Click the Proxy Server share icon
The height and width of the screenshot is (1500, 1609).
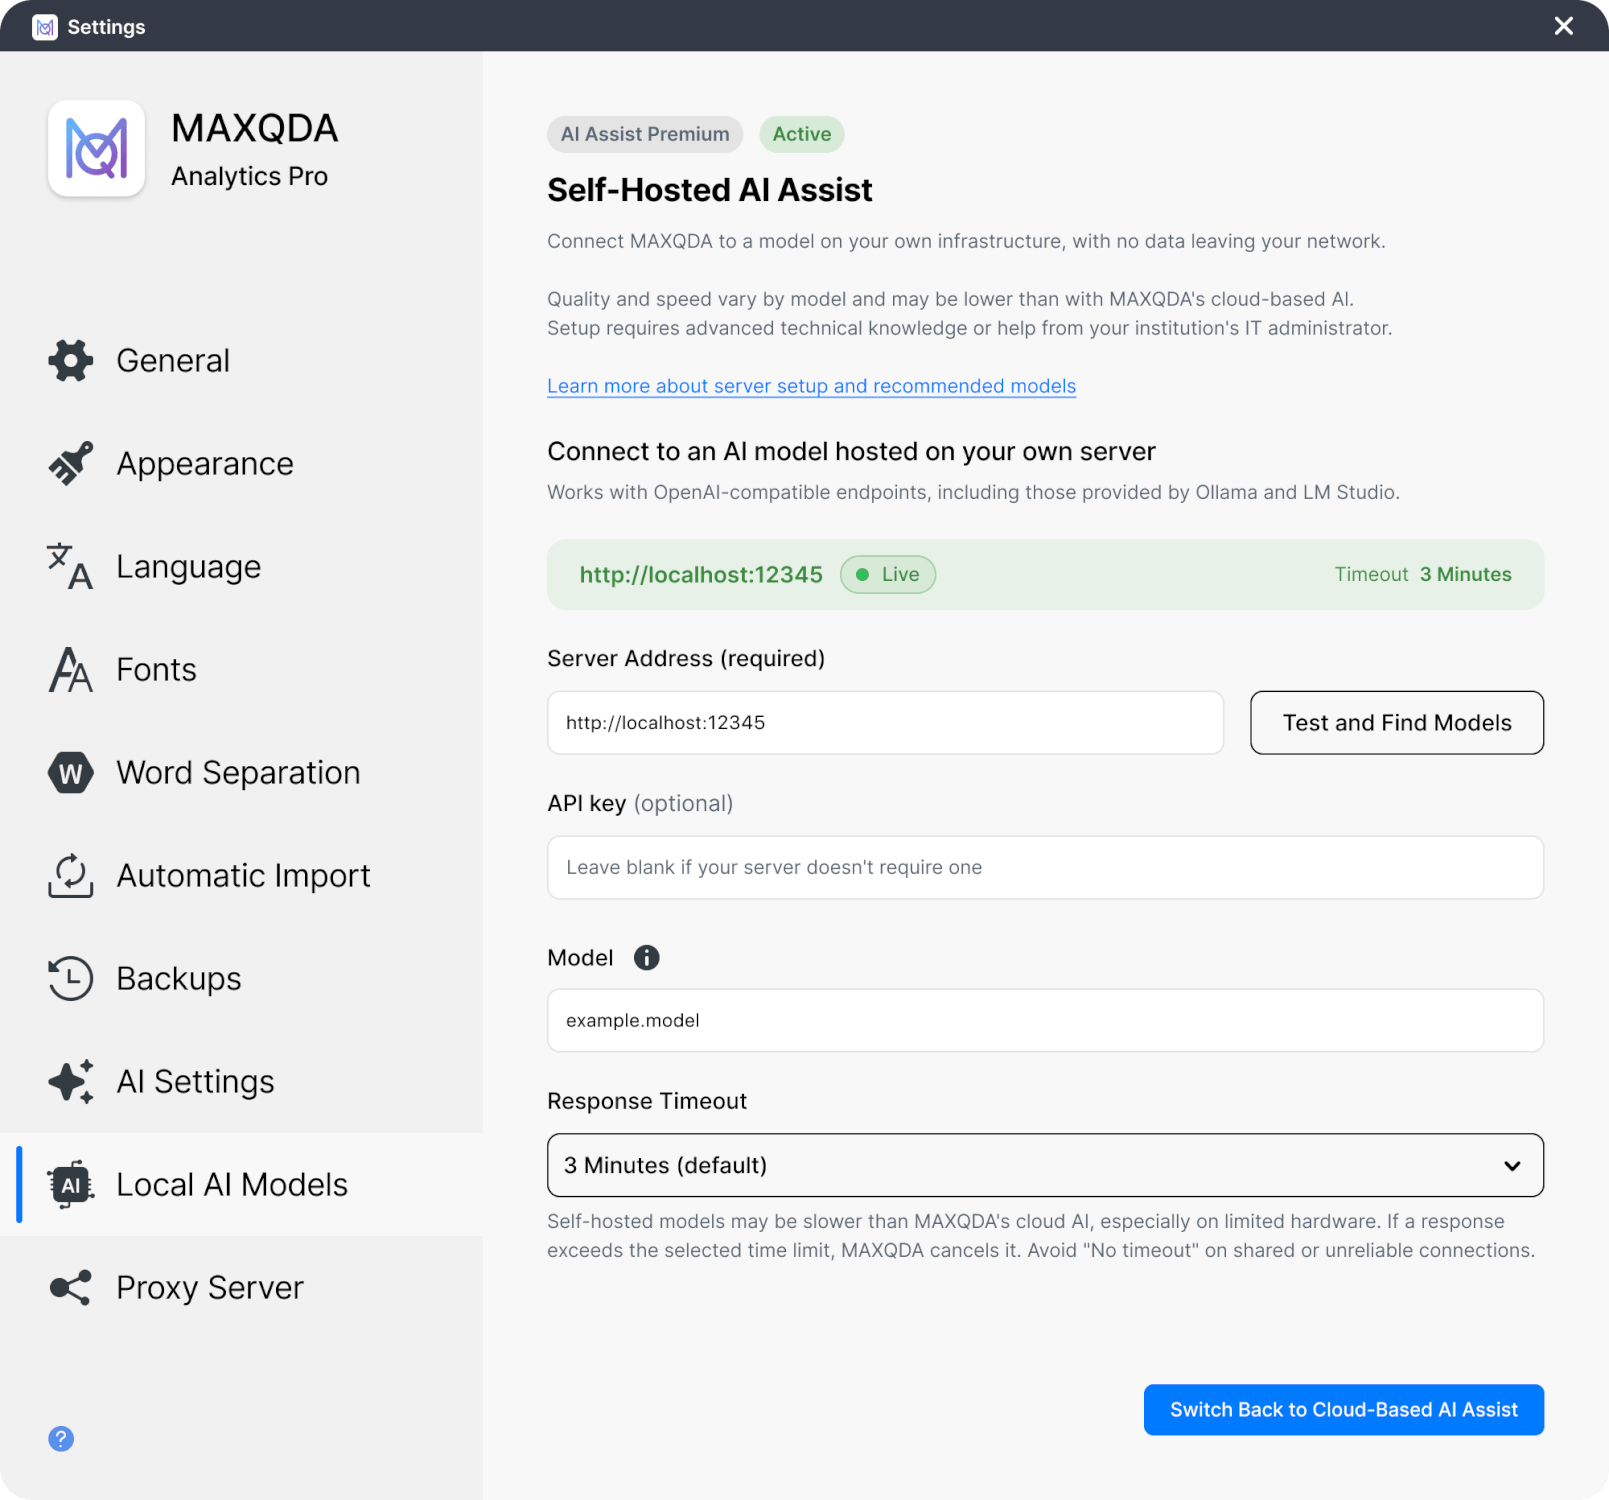click(70, 1288)
